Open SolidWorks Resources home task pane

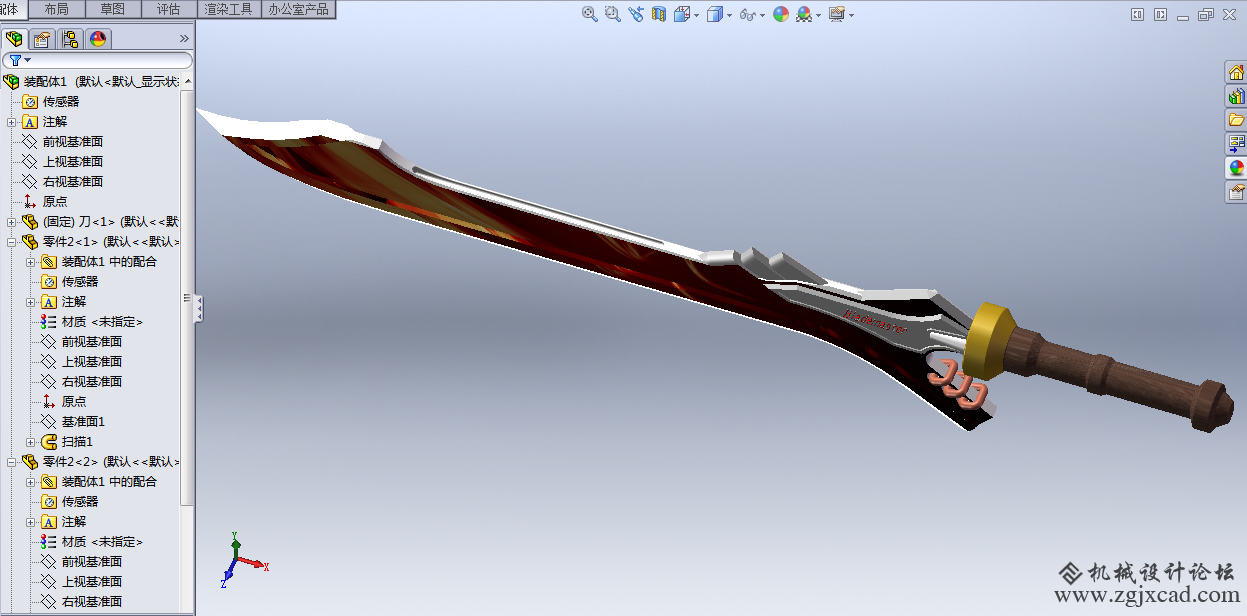coord(1236,72)
